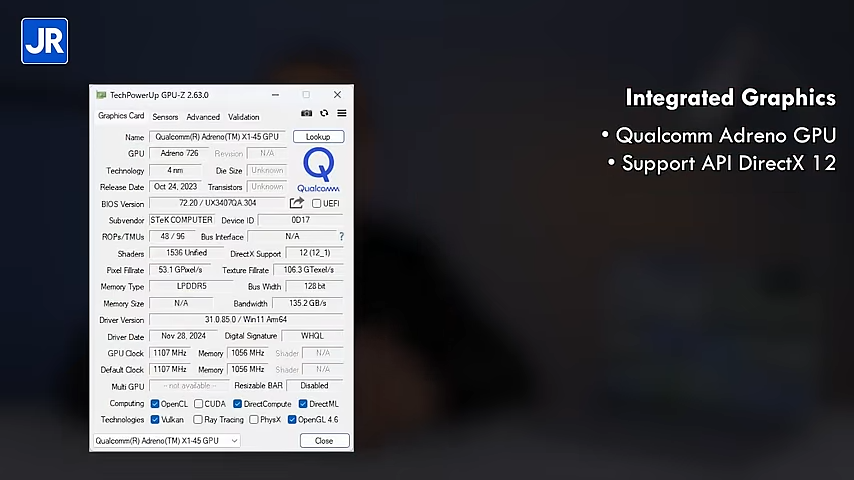Viewport: 854px width, 480px height.
Task: Click the Resizable BAR Disabled value
Action: (x=315, y=386)
